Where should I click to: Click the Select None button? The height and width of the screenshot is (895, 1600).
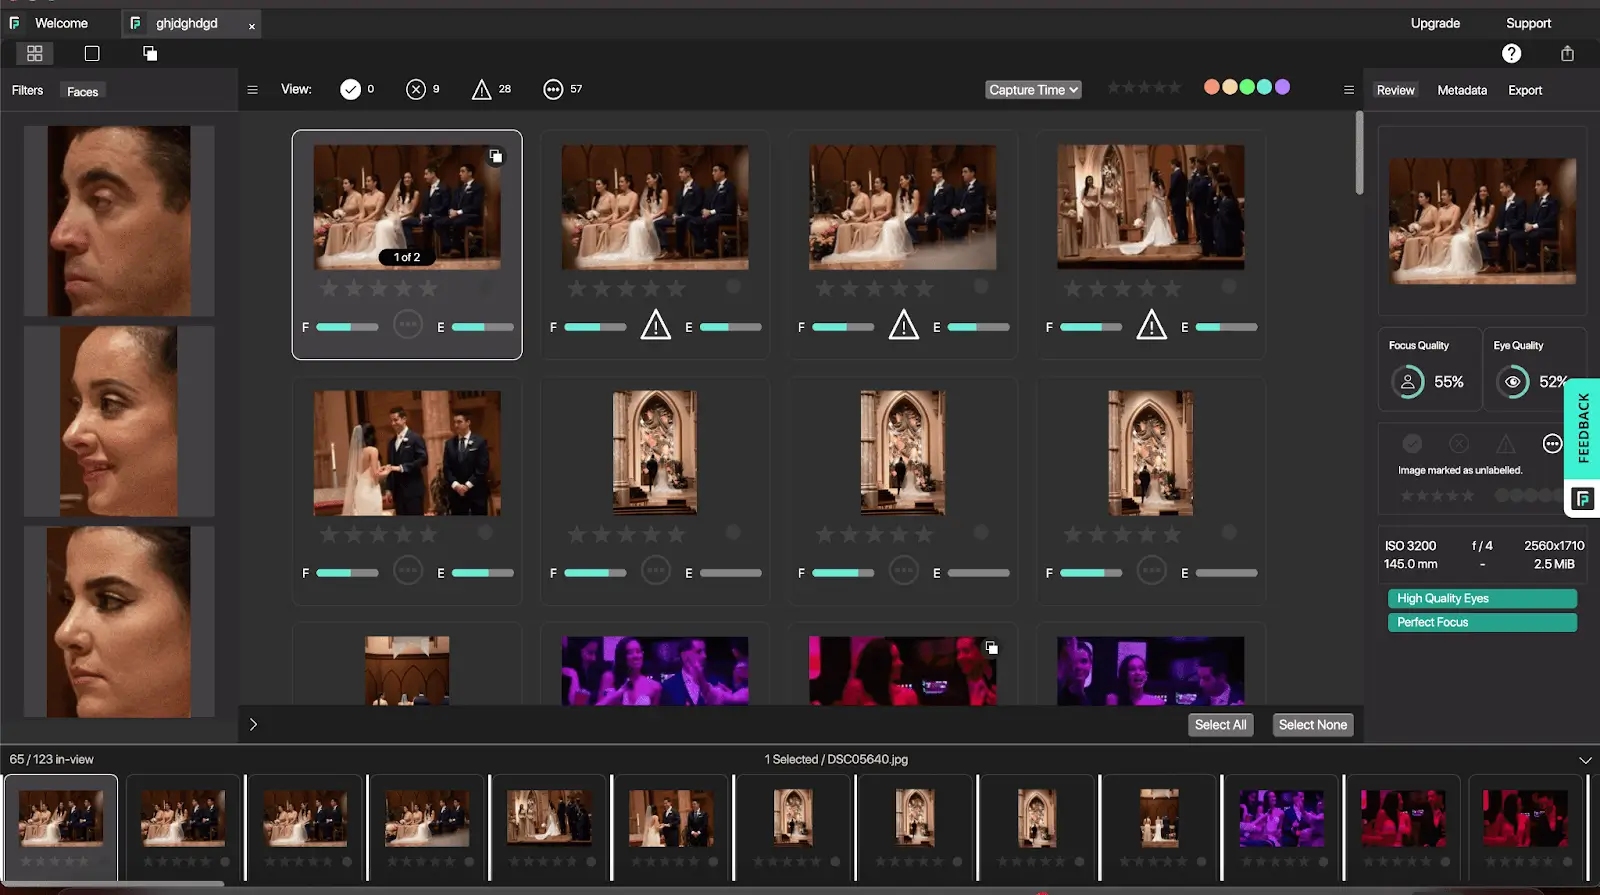(x=1312, y=725)
